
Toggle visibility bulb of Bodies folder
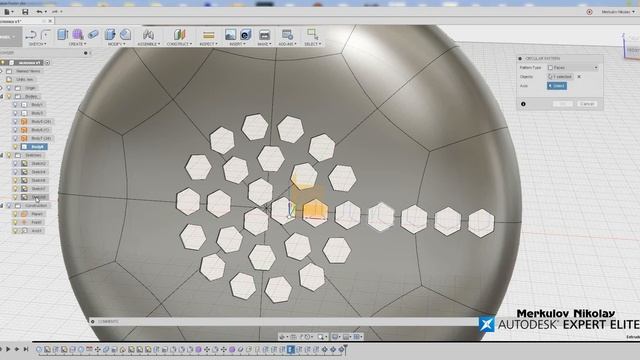9,96
